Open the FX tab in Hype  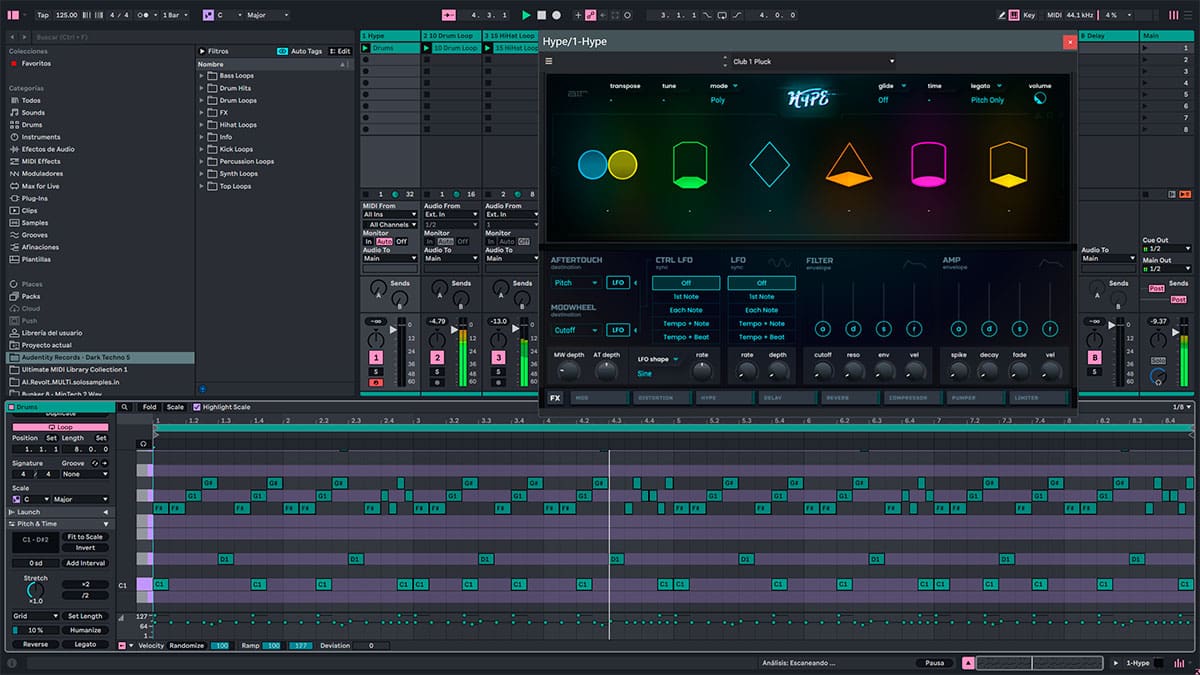click(555, 397)
